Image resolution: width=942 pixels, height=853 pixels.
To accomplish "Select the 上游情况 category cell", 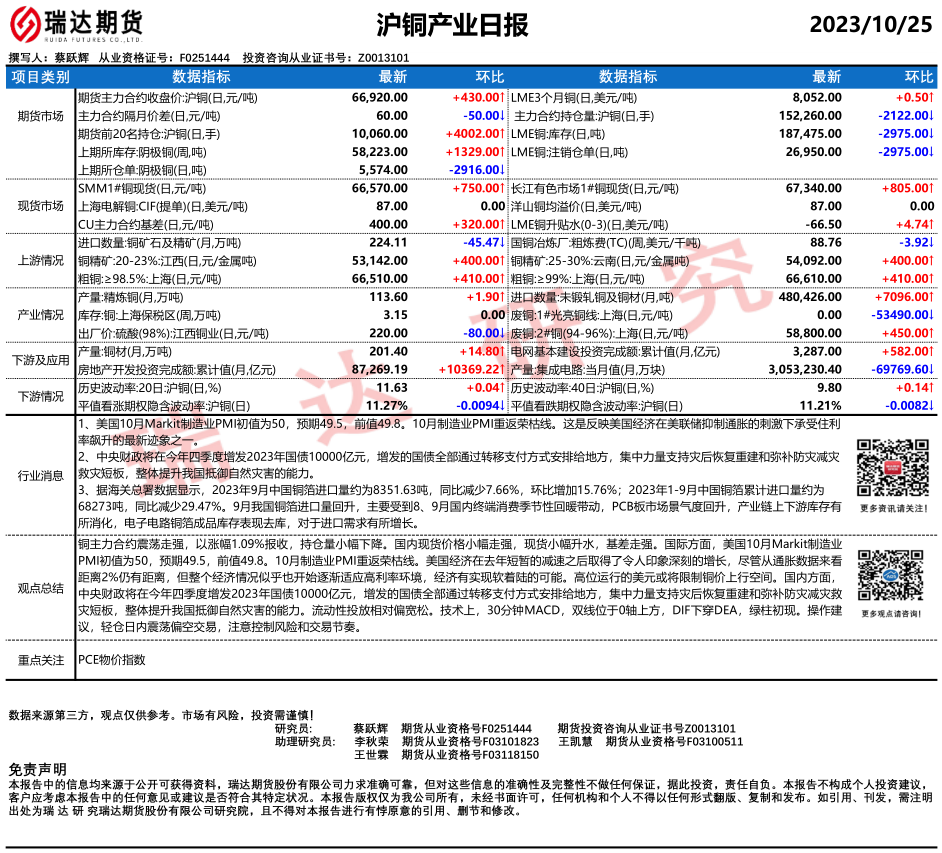I will pyautogui.click(x=41, y=260).
